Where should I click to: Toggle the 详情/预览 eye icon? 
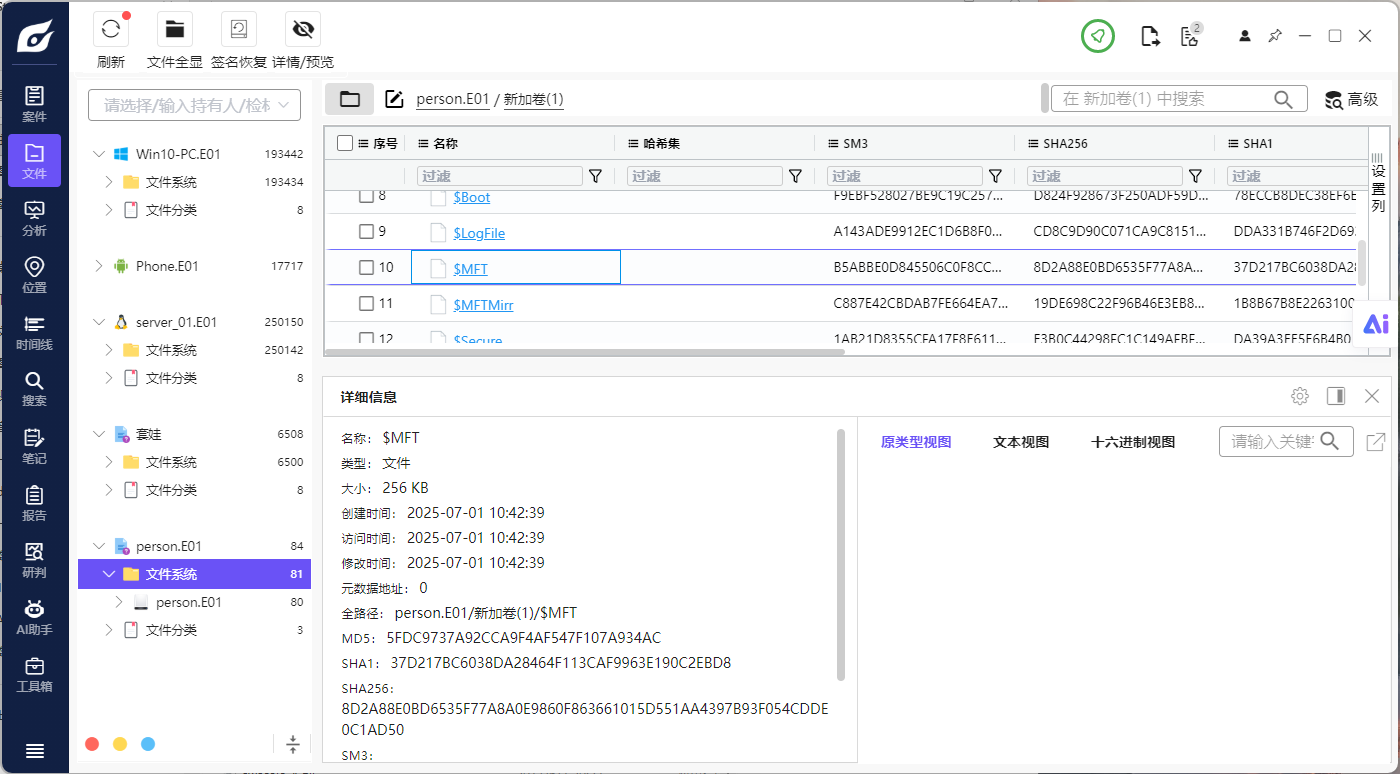[x=303, y=30]
